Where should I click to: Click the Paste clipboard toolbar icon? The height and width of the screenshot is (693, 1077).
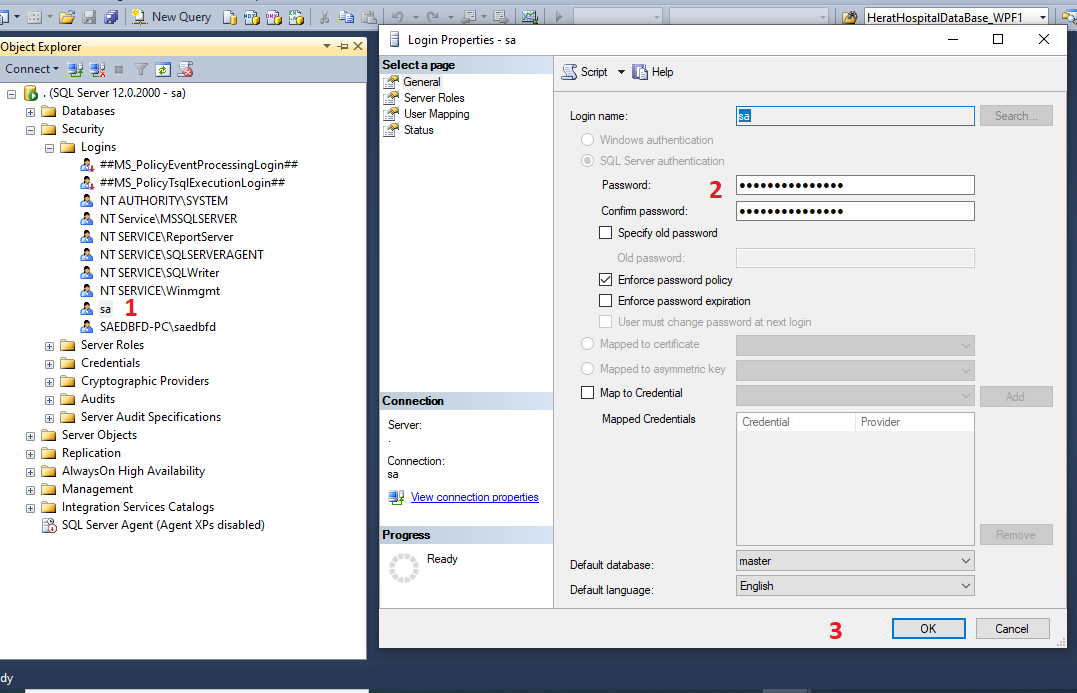370,17
